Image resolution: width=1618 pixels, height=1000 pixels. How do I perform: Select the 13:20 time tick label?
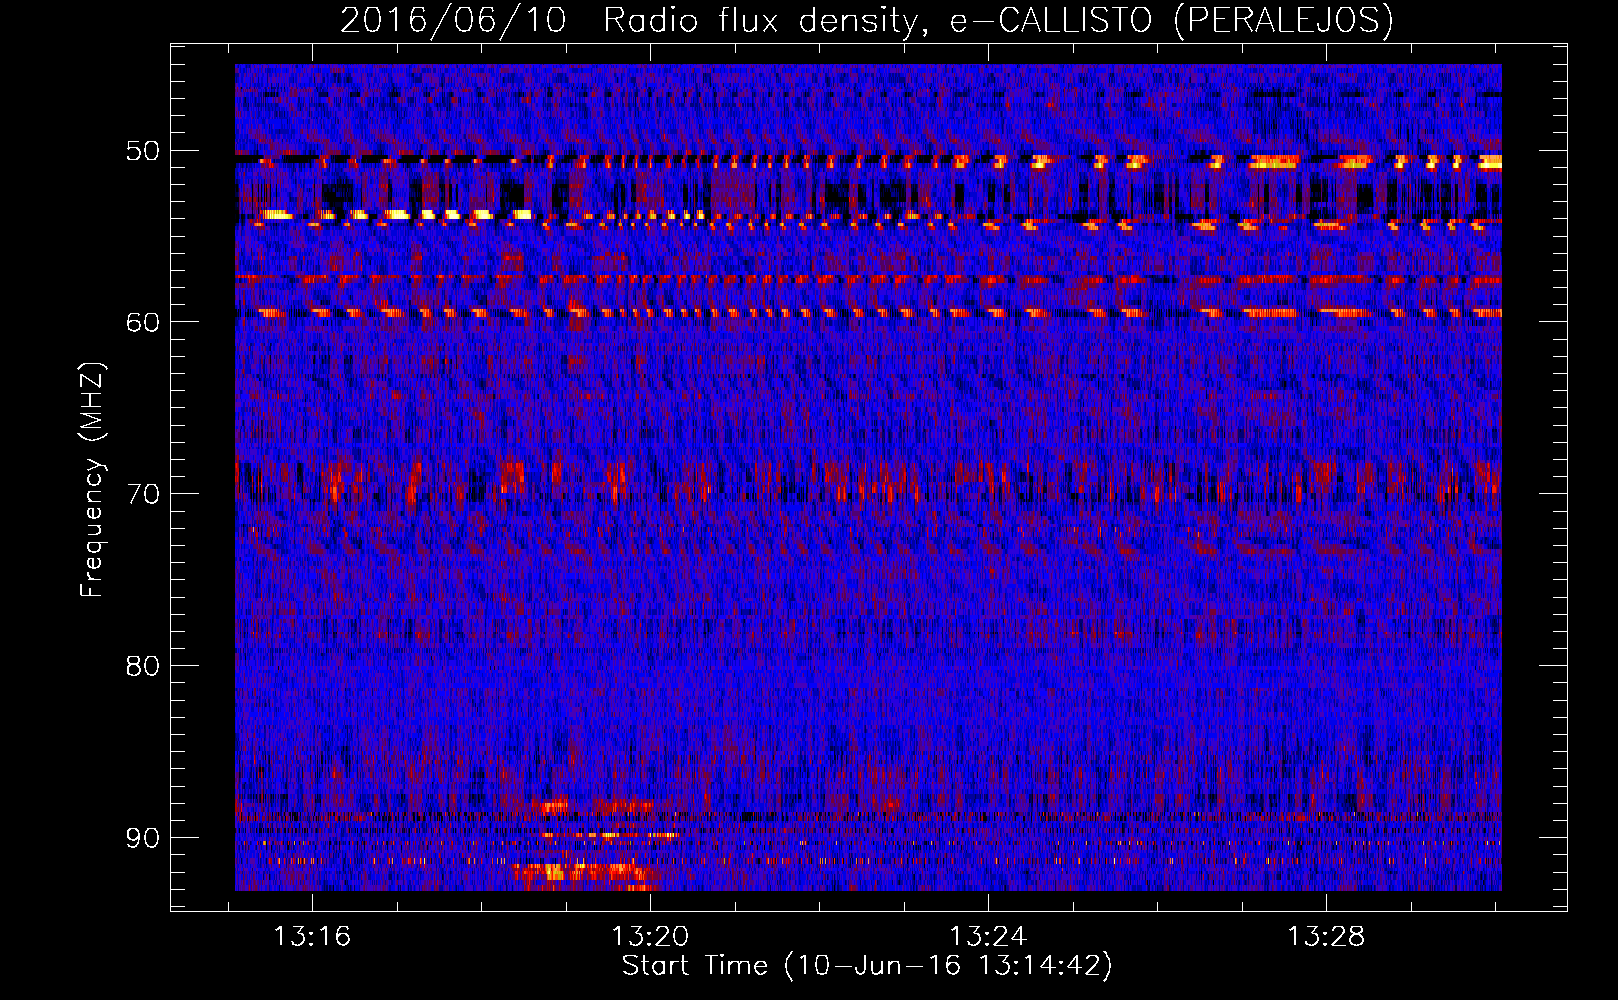coord(650,937)
